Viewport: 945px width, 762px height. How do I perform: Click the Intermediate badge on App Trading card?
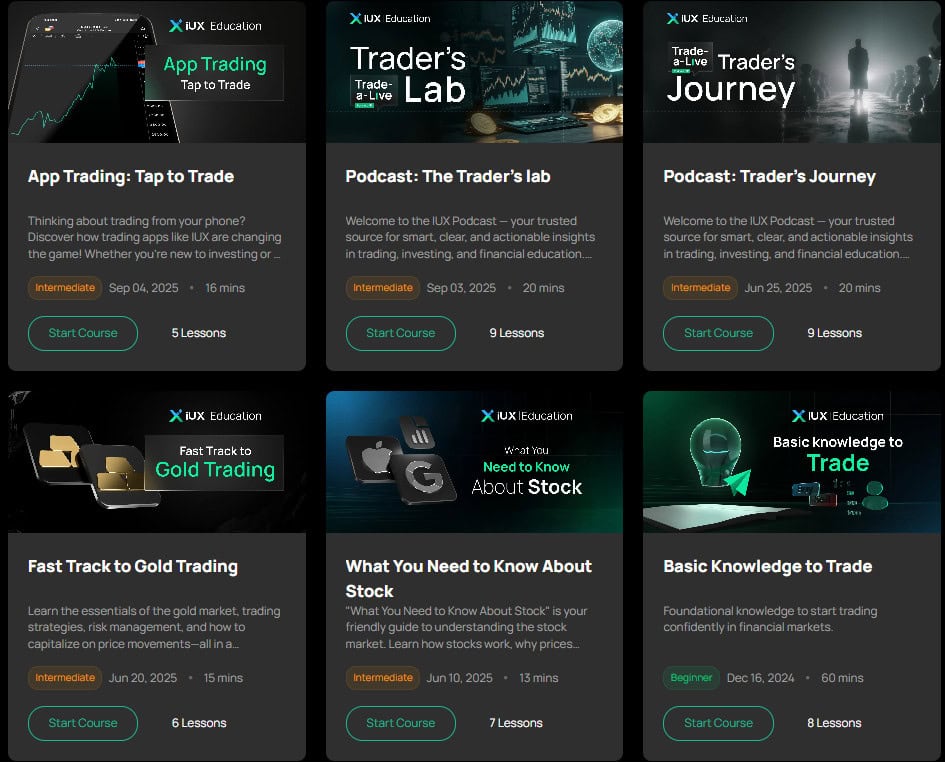(65, 288)
